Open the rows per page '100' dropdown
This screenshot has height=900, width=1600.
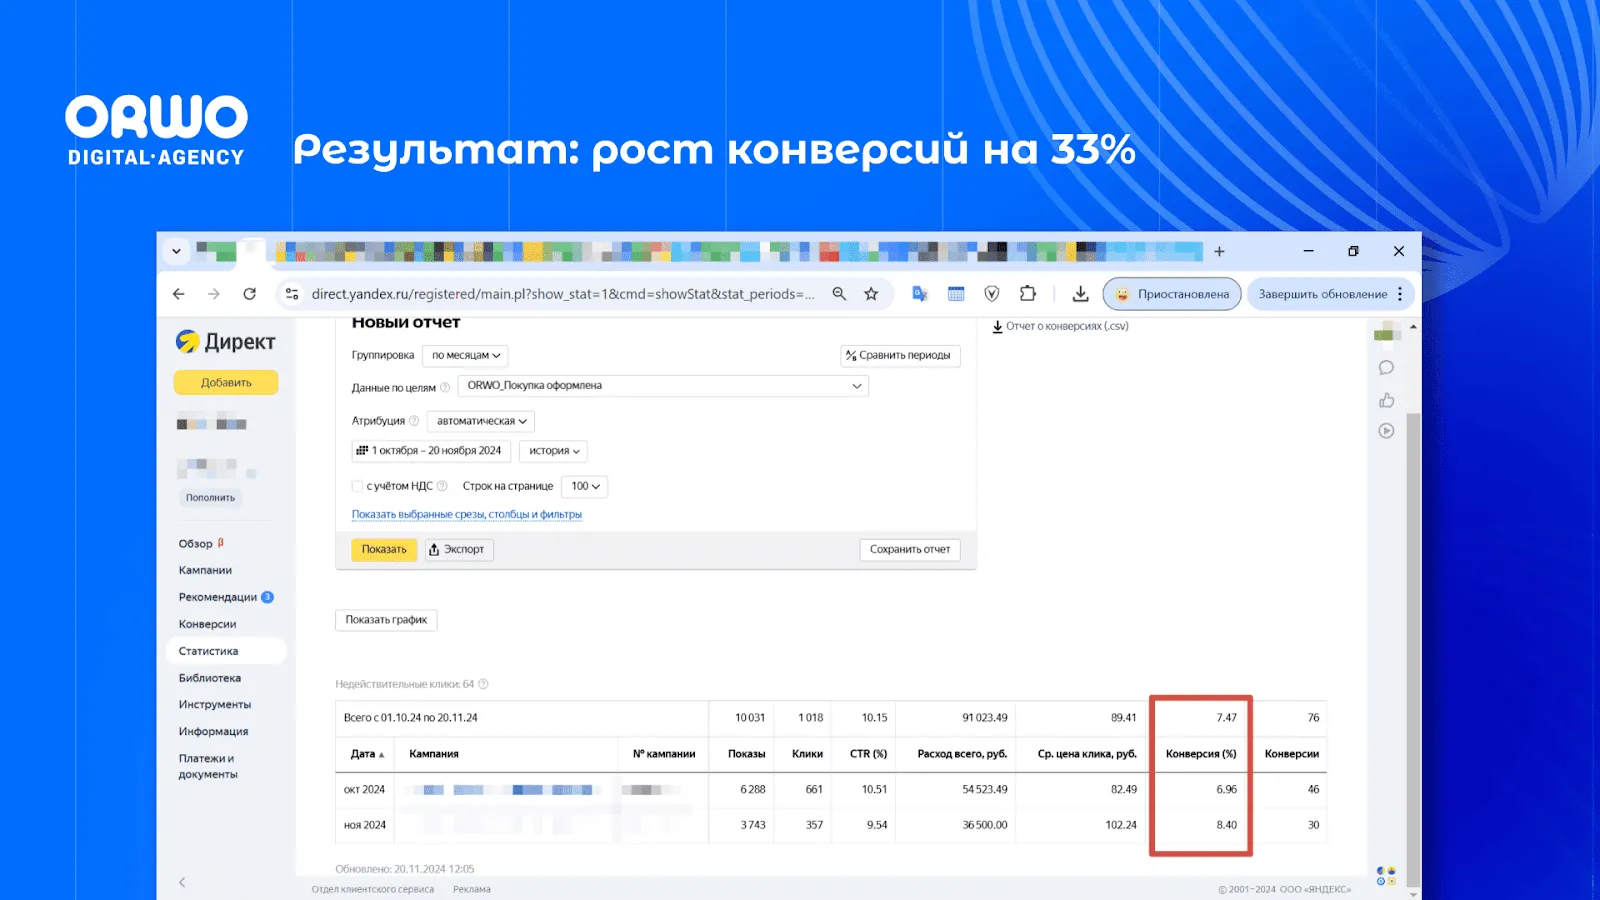click(x=585, y=487)
